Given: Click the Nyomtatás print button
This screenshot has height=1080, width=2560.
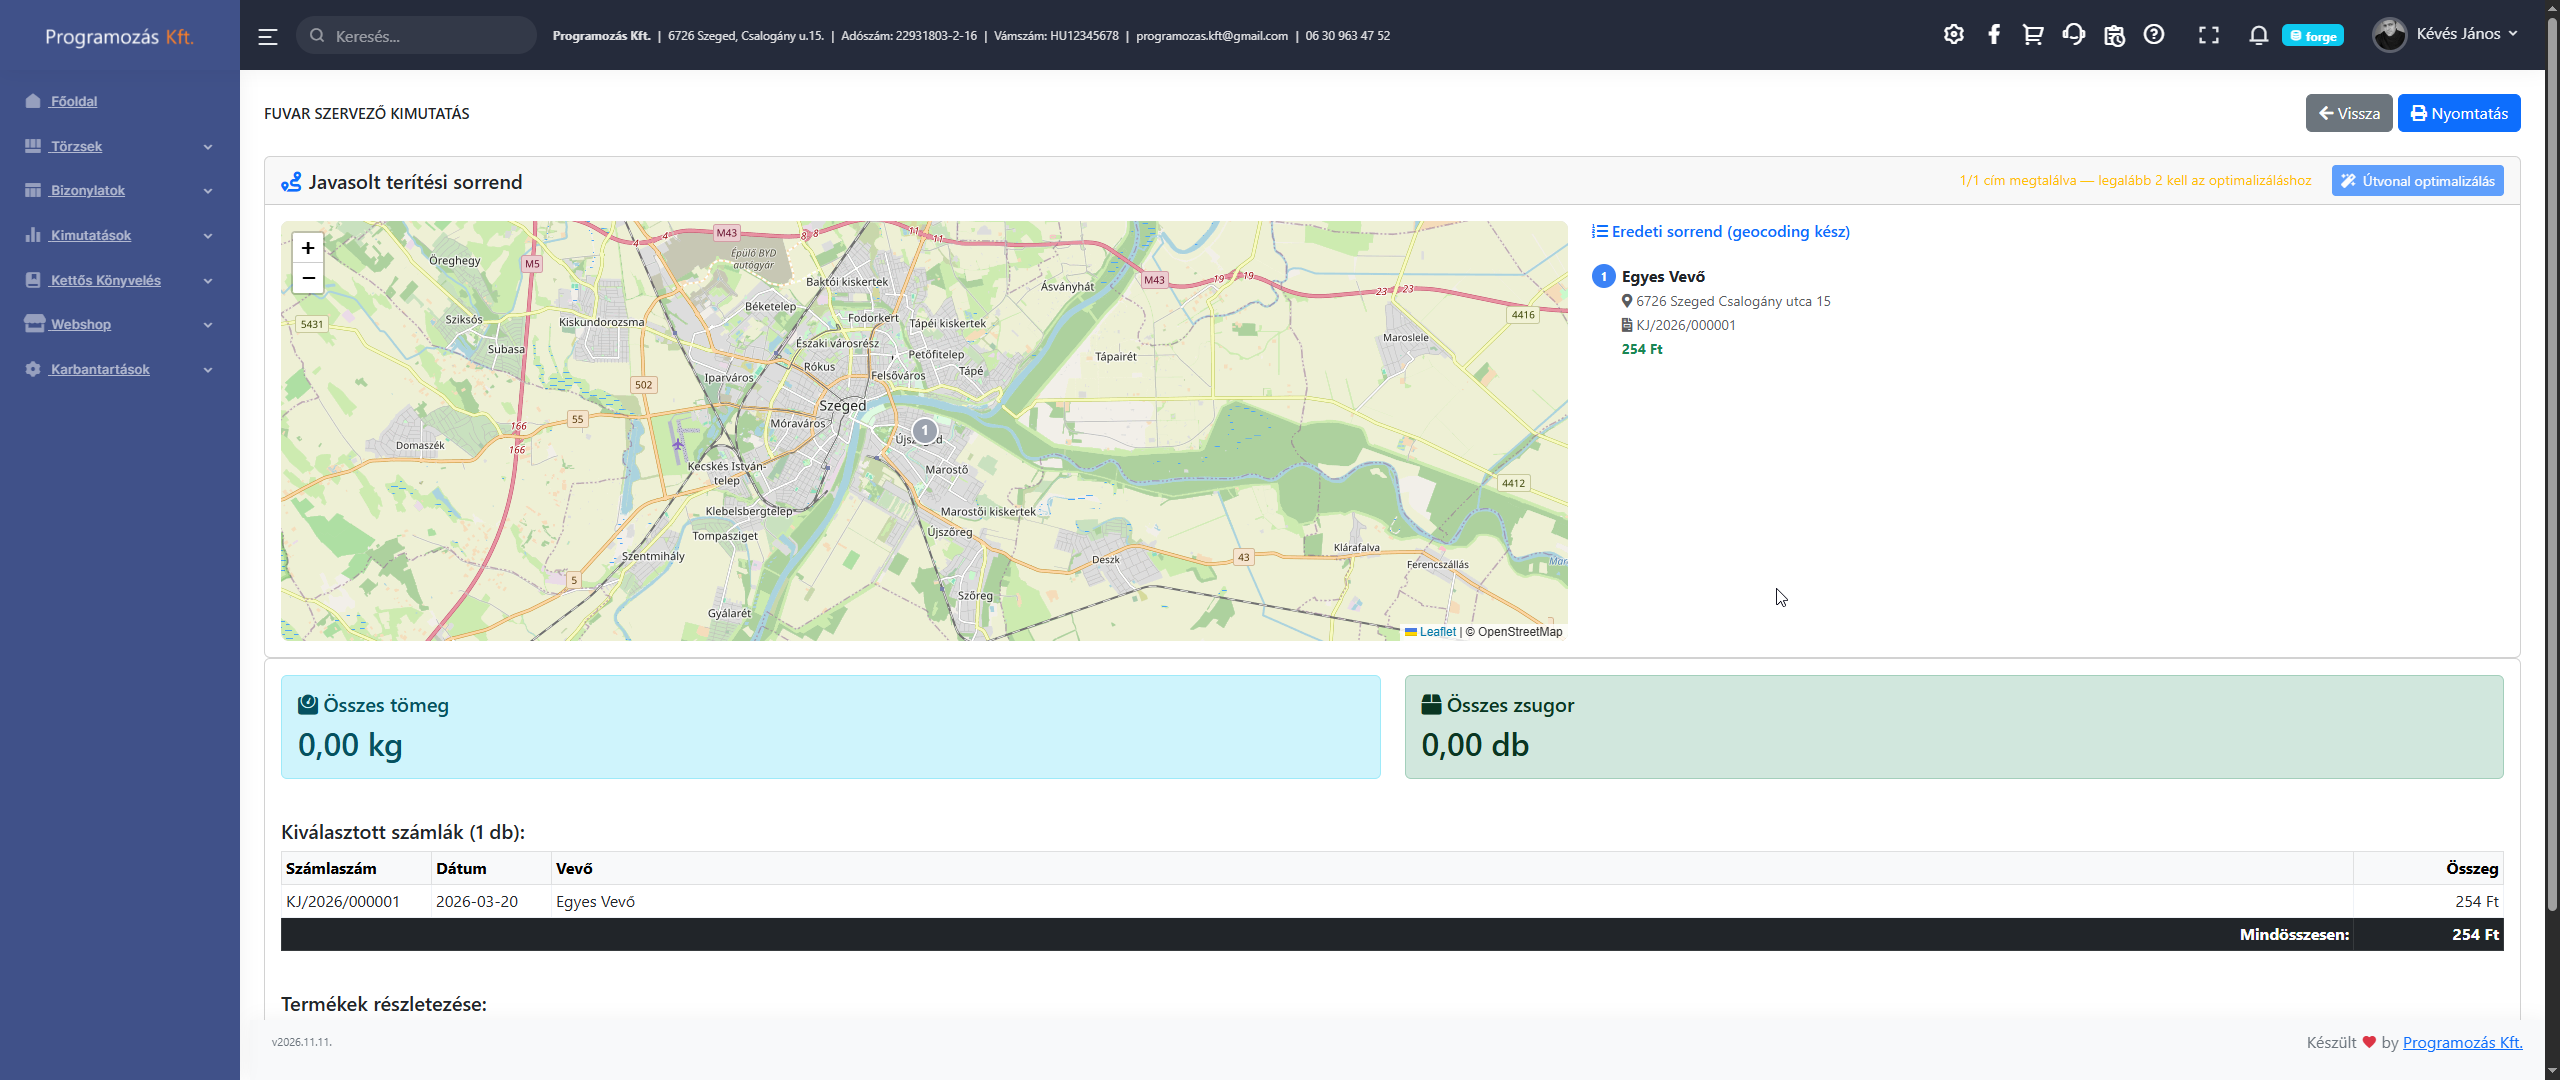Looking at the screenshot, I should [x=2458, y=113].
